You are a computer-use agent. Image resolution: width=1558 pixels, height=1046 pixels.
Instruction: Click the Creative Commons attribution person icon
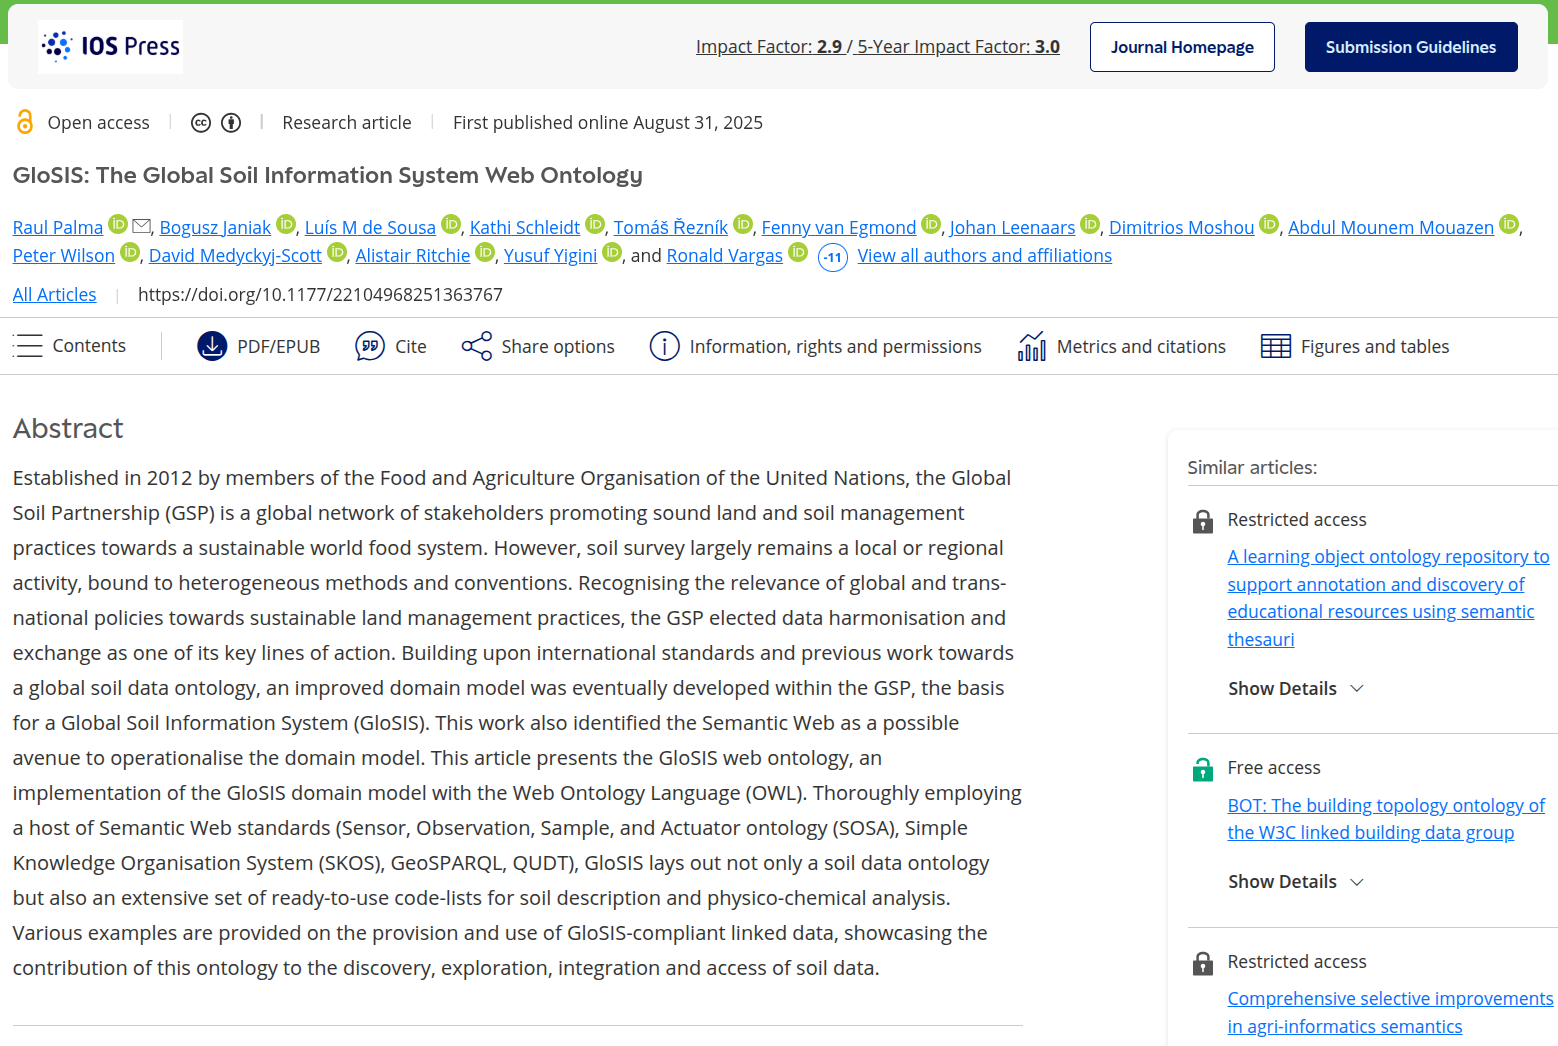pos(231,123)
